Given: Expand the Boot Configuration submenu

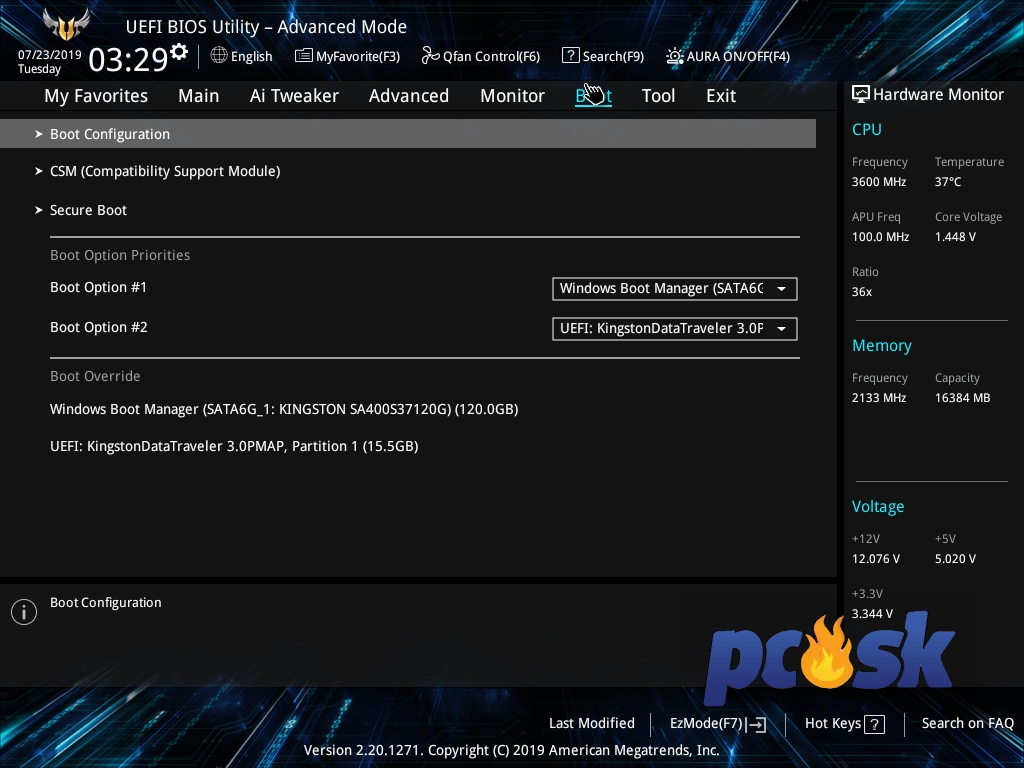Looking at the screenshot, I should [x=408, y=134].
